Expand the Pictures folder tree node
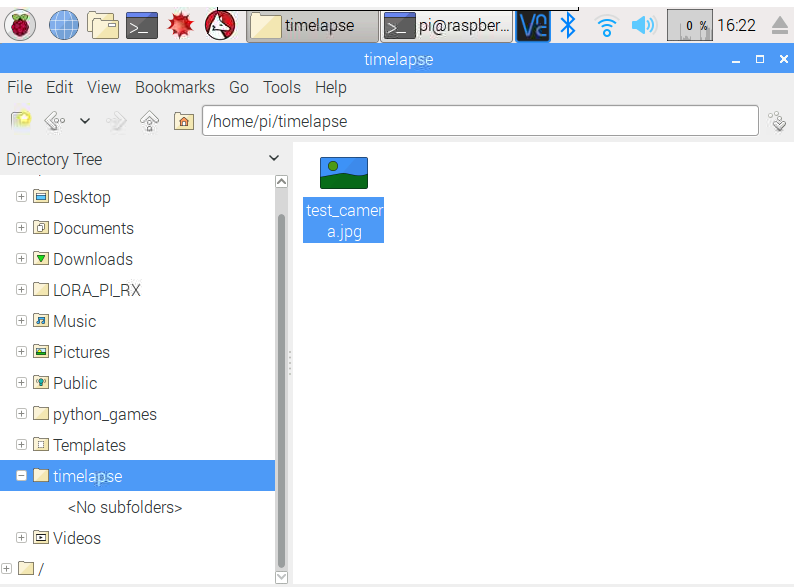The width and height of the screenshot is (794, 587). 21,352
